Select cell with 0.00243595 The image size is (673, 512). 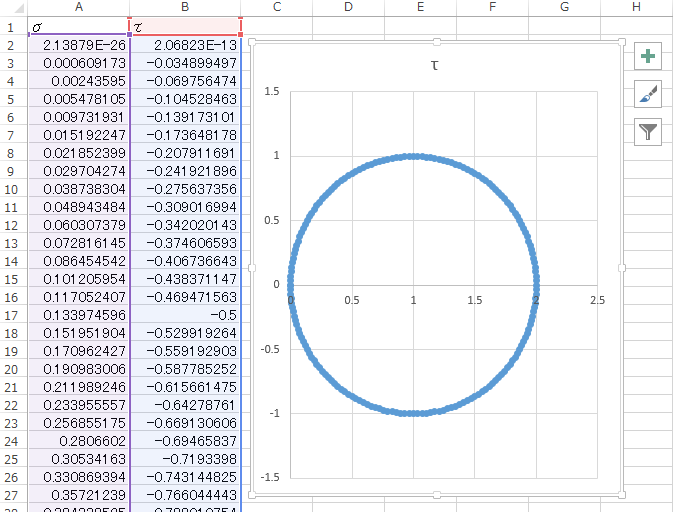coord(79,81)
